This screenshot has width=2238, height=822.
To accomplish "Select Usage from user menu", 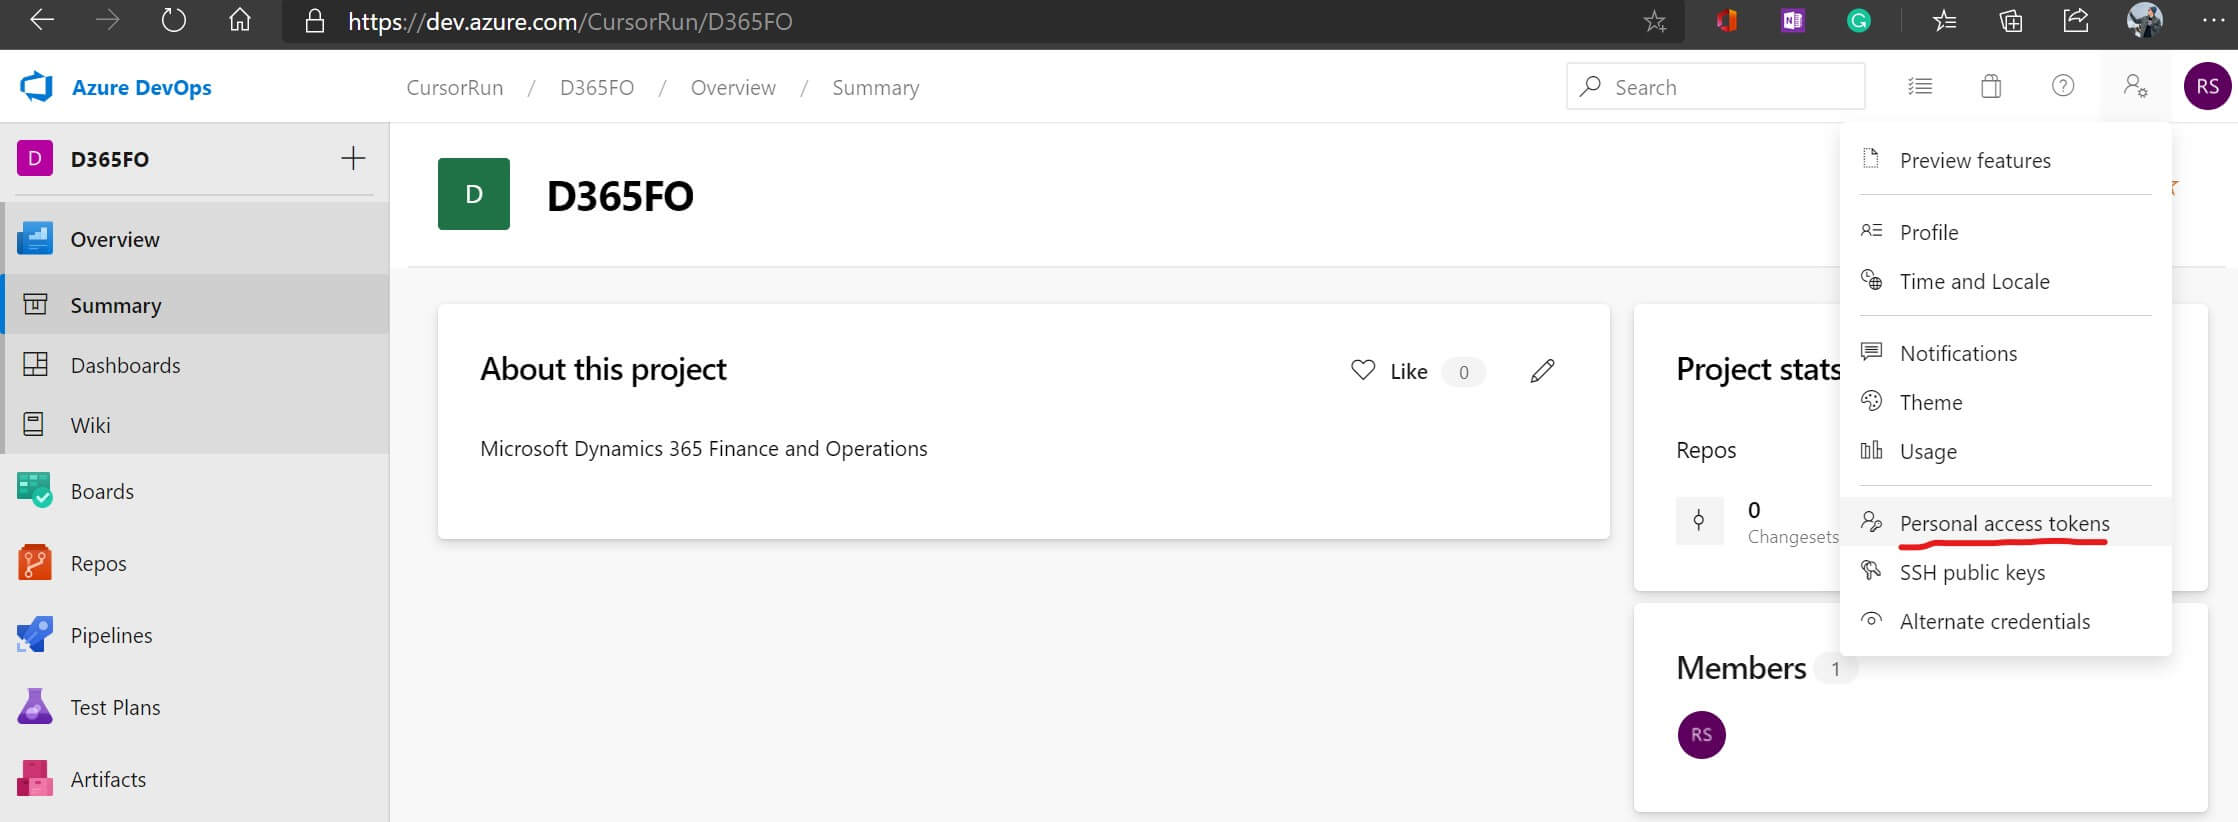I will [x=2005, y=451].
